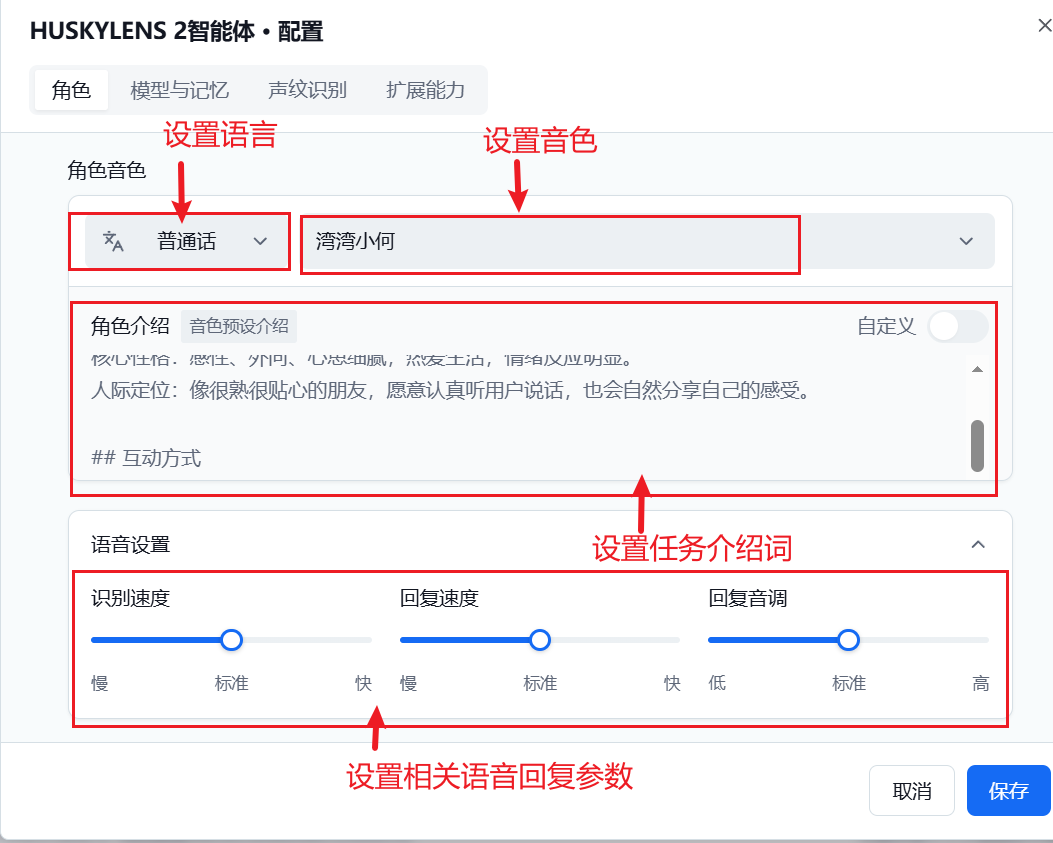Click the 角色音色 label
This screenshot has height=843, width=1053.
(106, 170)
